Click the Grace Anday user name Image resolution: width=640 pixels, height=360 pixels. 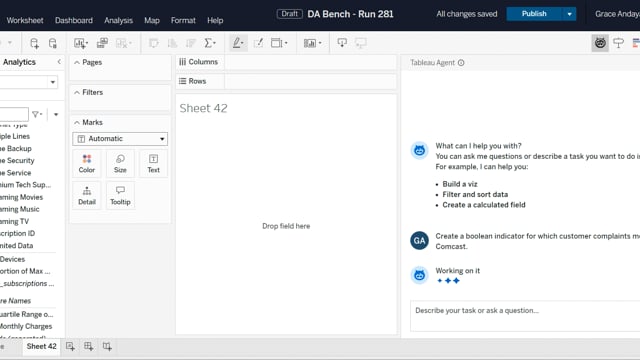(617, 14)
